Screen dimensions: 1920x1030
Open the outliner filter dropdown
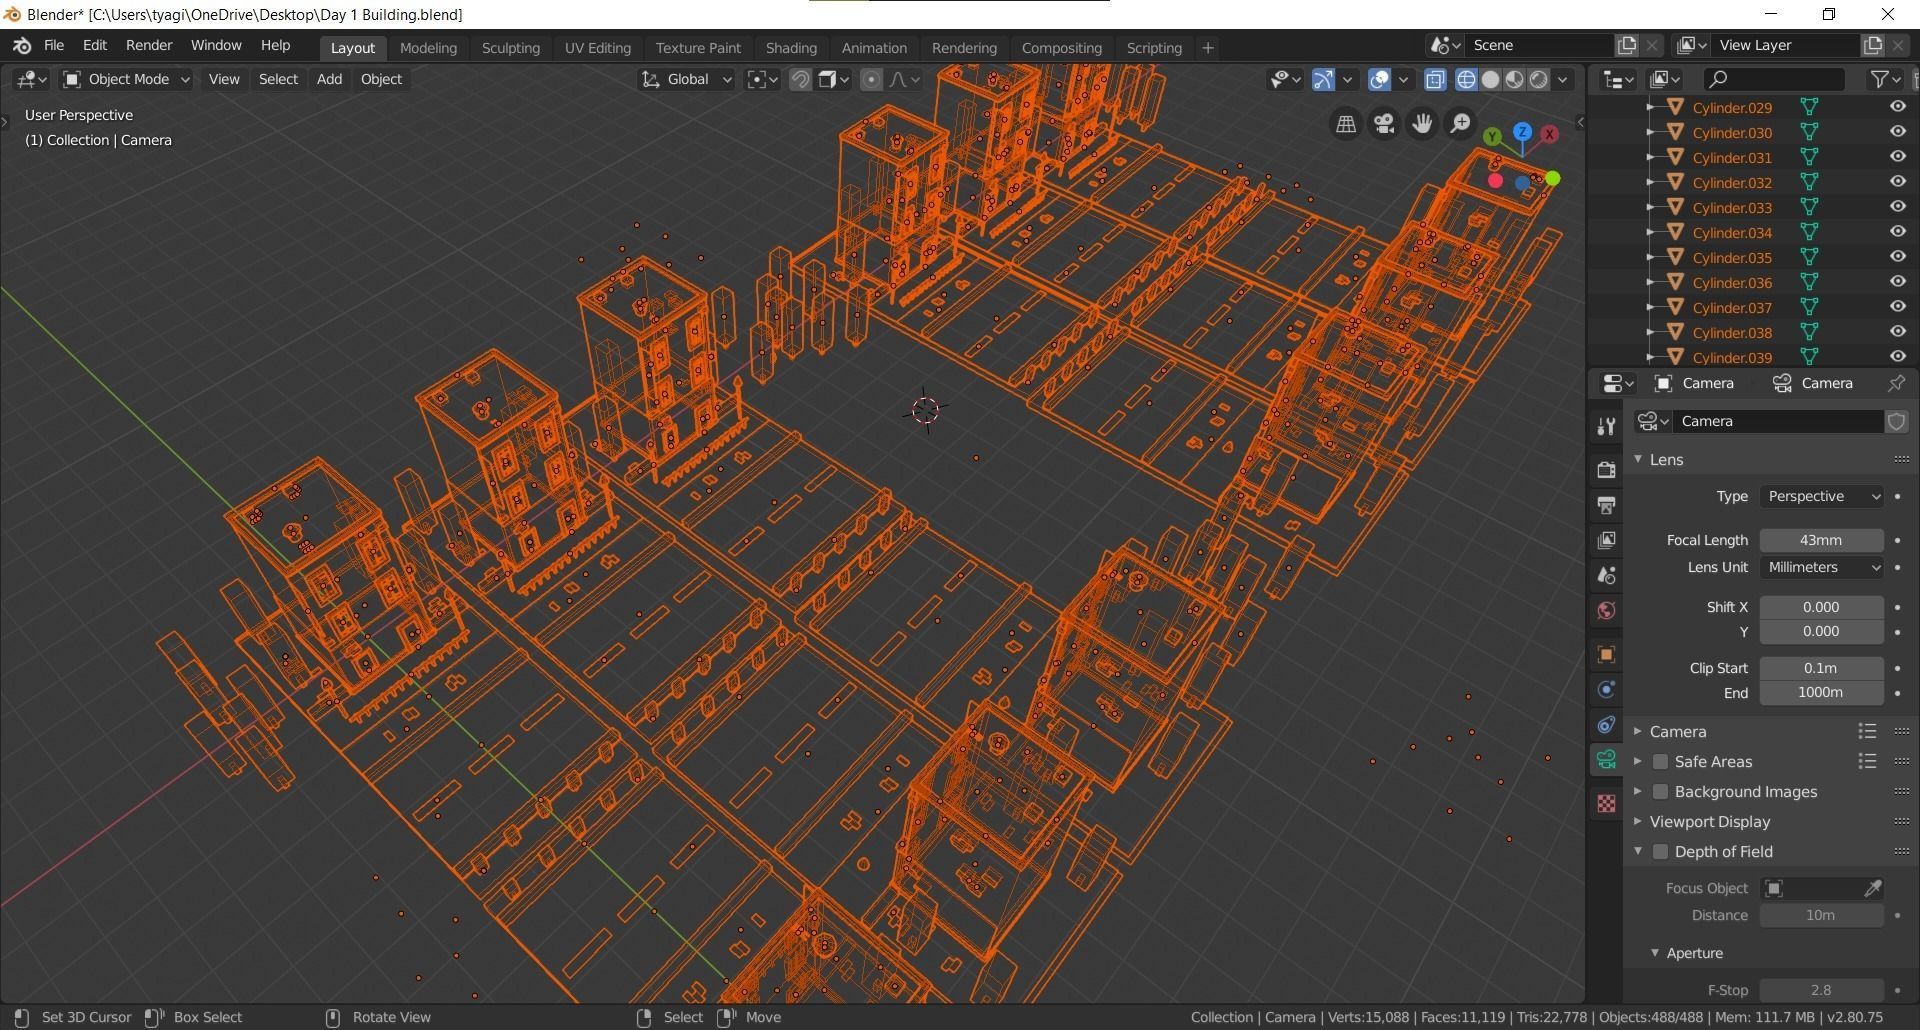(x=1885, y=79)
